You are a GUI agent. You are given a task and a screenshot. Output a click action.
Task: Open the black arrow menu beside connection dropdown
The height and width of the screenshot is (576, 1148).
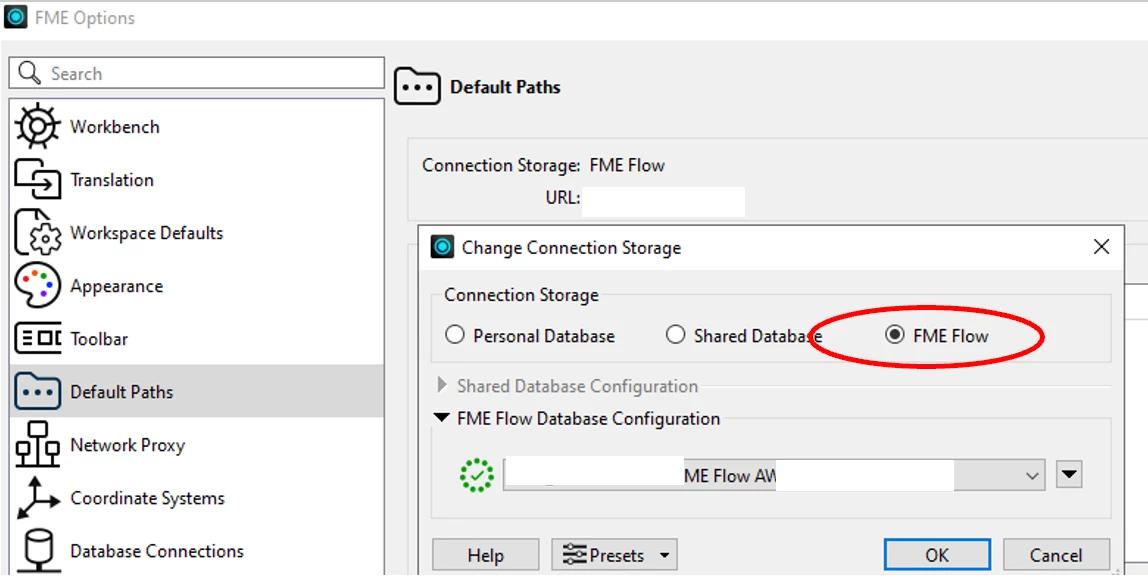(x=1069, y=475)
